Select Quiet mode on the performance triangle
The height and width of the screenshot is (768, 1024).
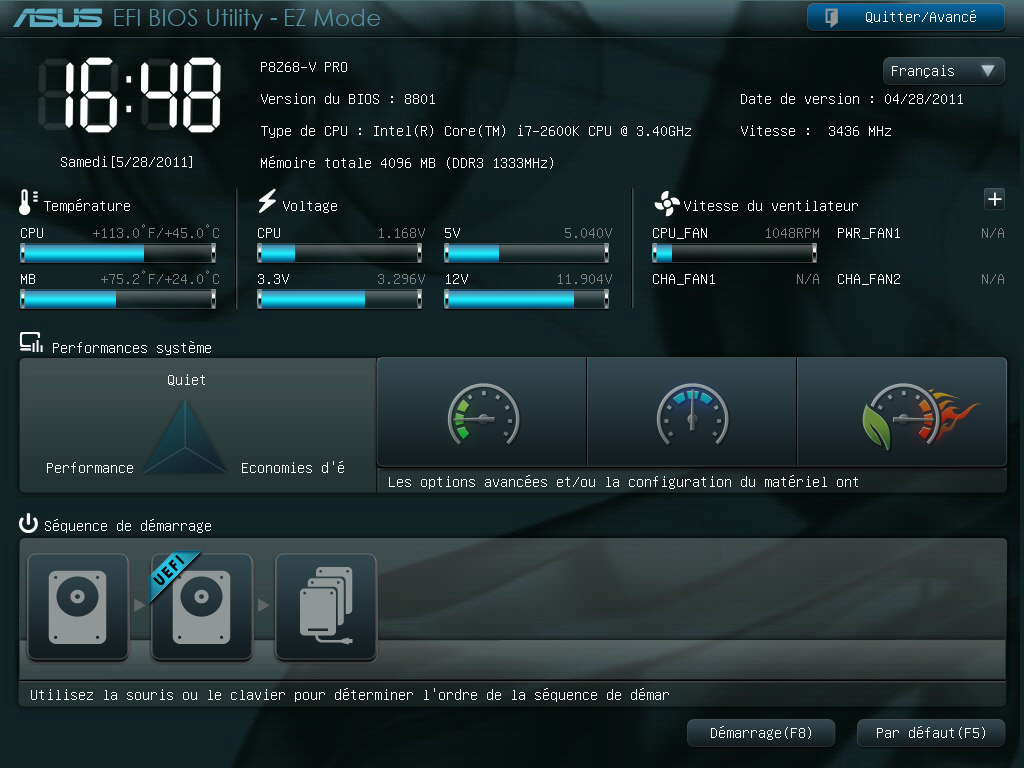pos(184,381)
